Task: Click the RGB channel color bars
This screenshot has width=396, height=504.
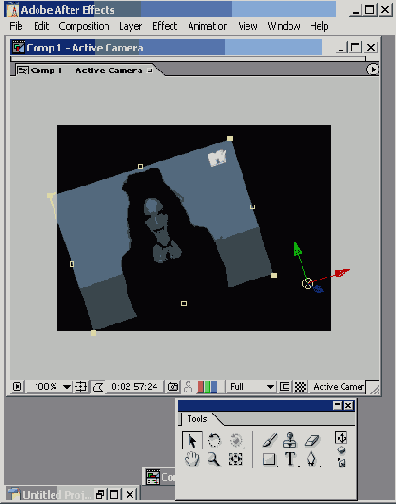Action: (207, 387)
